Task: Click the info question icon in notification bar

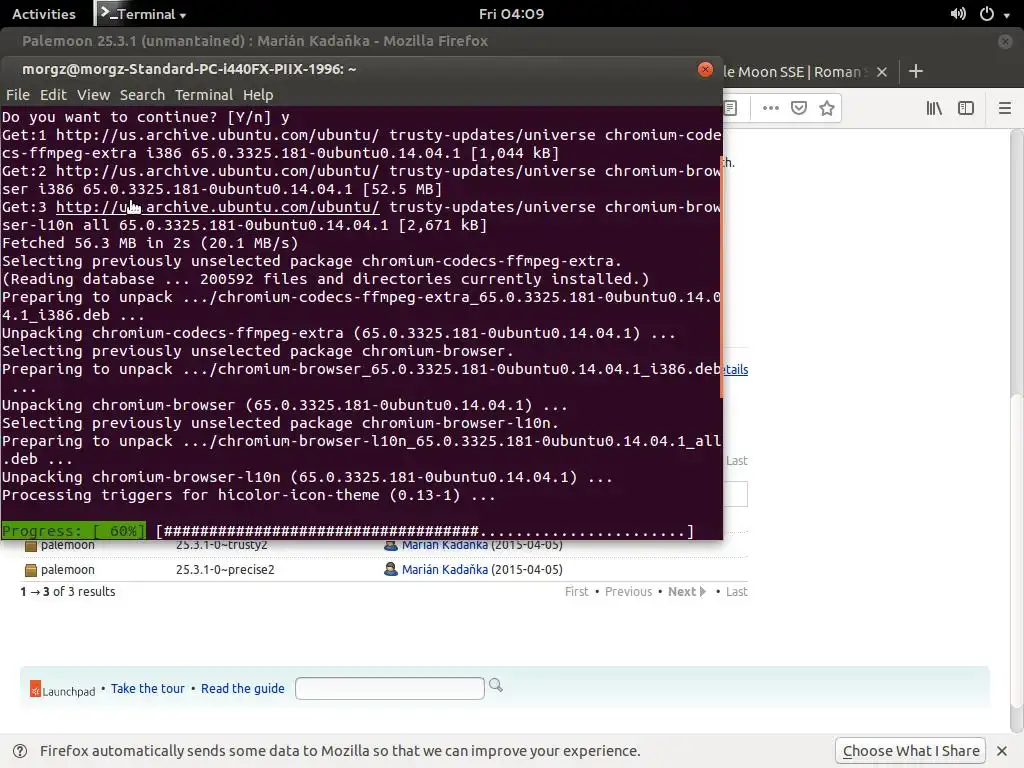Action: point(20,751)
